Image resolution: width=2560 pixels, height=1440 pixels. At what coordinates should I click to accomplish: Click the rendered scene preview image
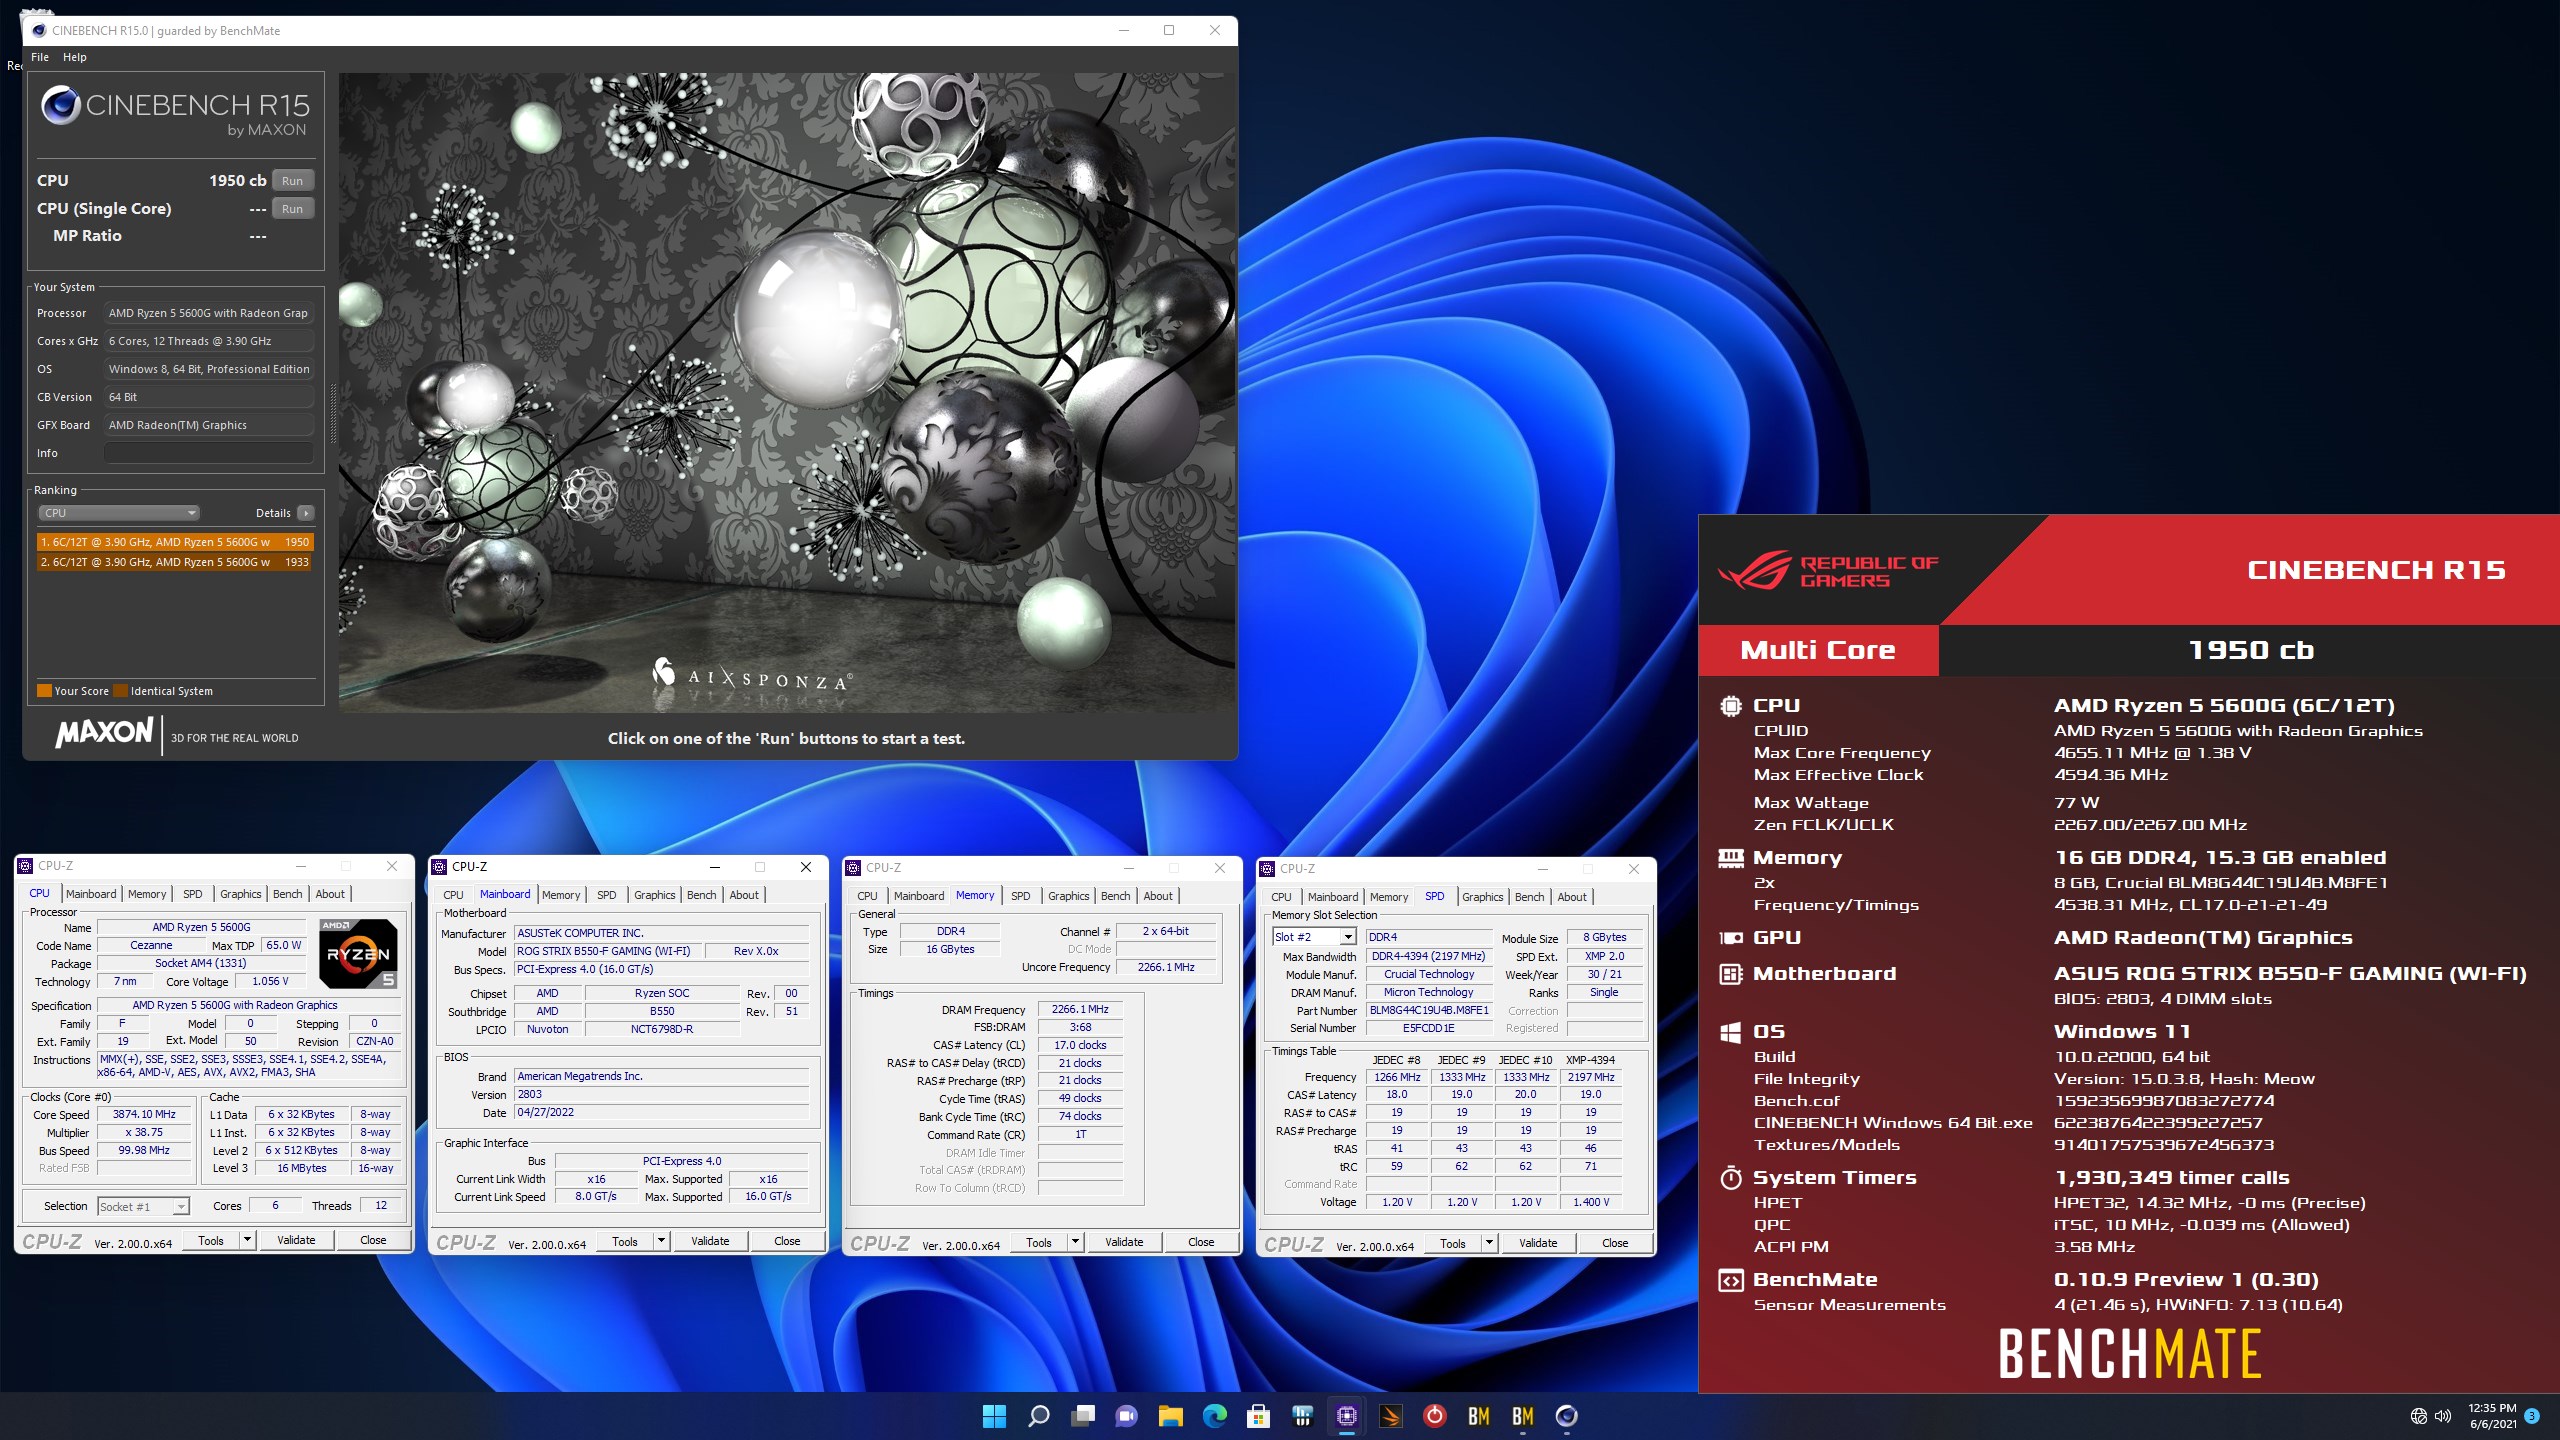[786, 392]
